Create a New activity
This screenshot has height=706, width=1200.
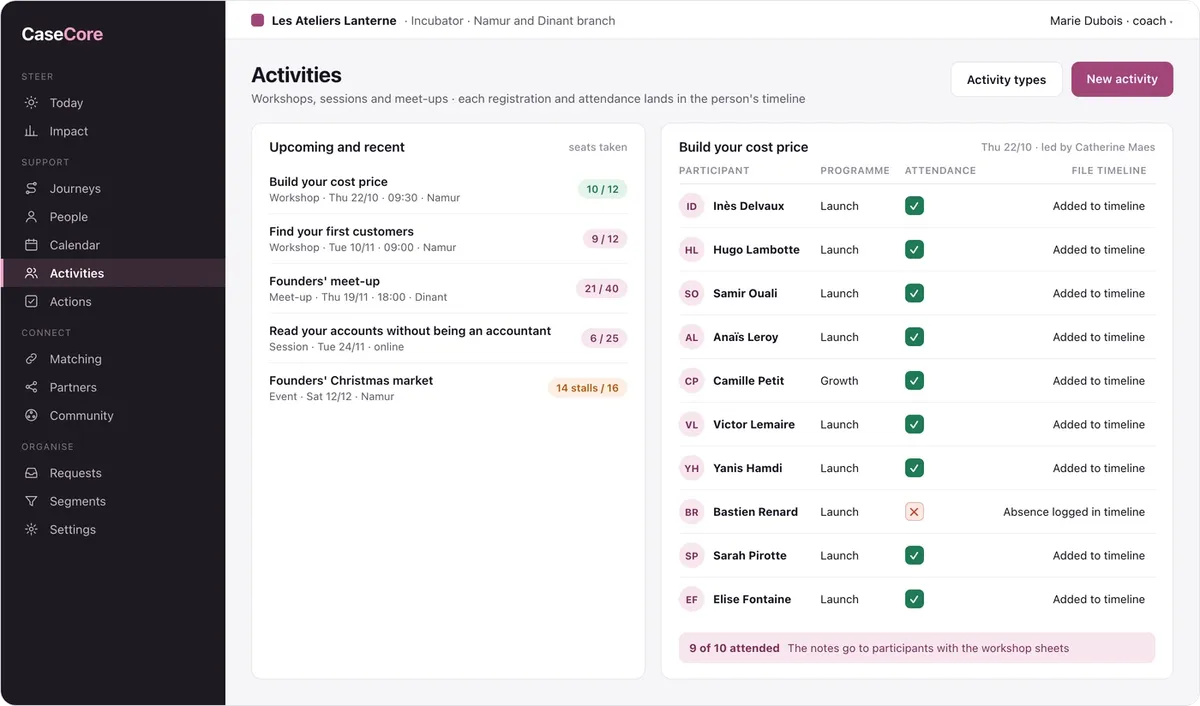(x=1122, y=79)
